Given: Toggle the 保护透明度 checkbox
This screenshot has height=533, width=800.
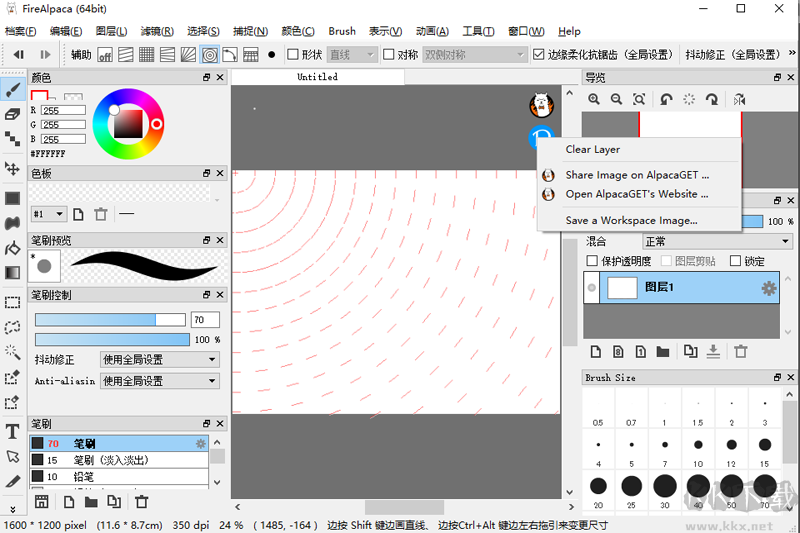Looking at the screenshot, I should coord(593,261).
